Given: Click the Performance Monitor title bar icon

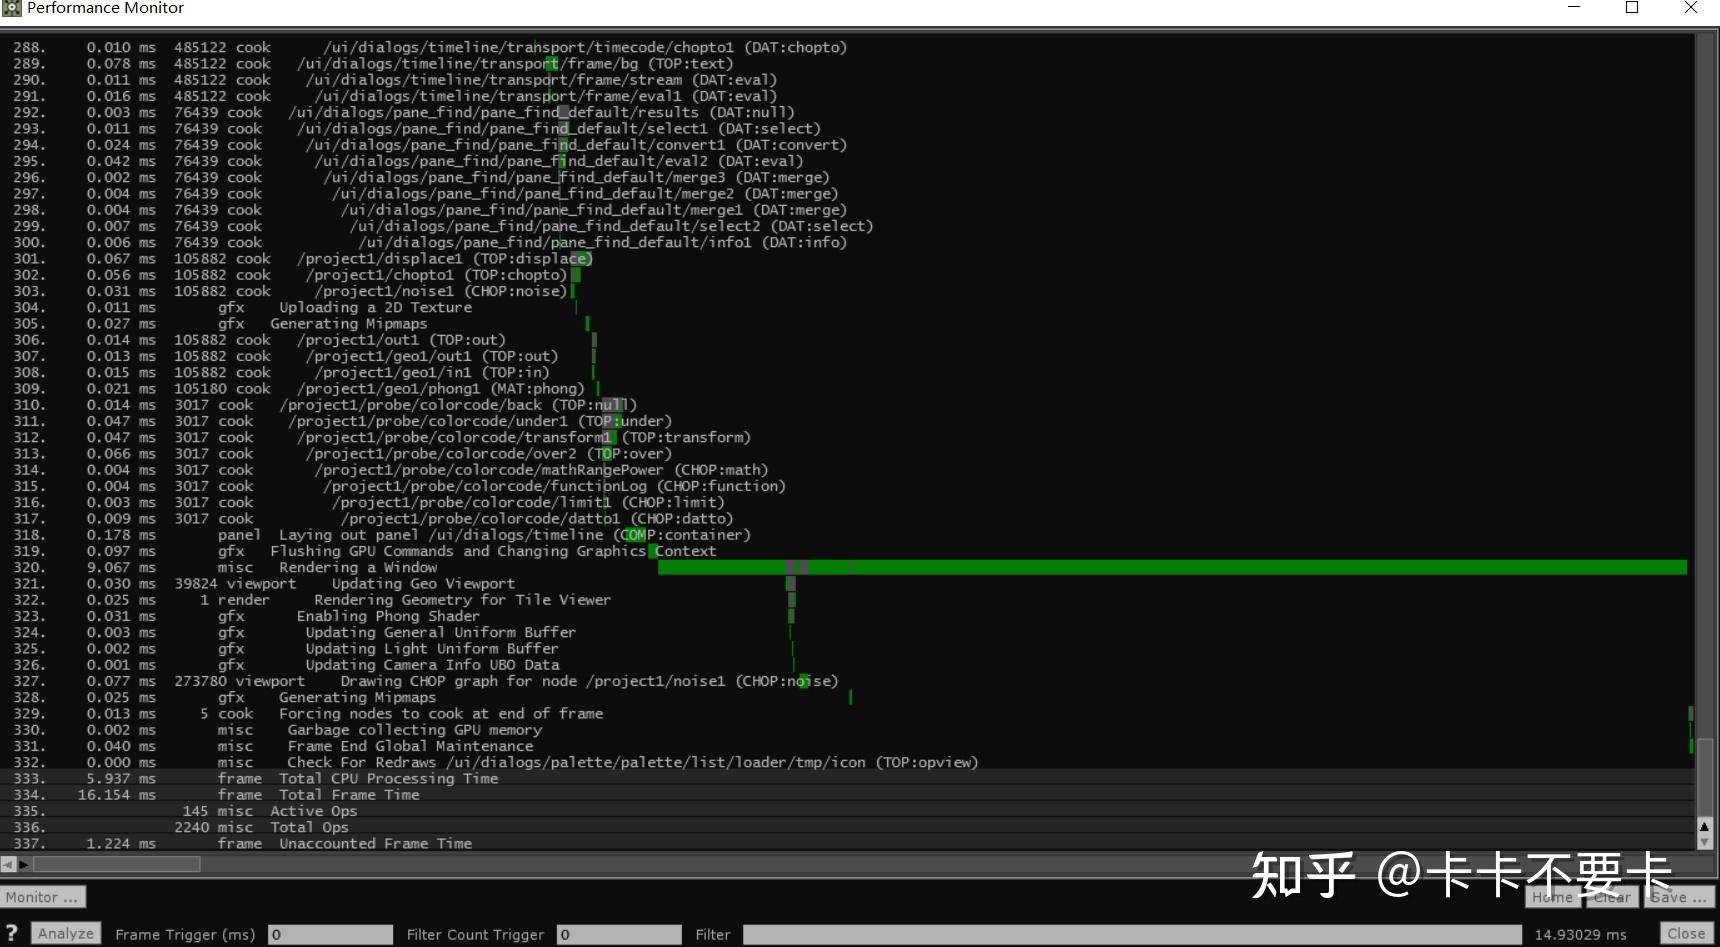Looking at the screenshot, I should tap(11, 8).
